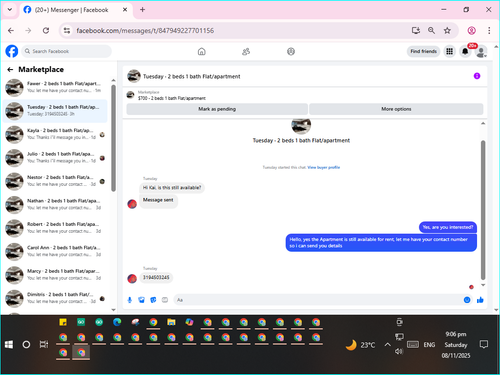Open the emoji picker in message box

(467, 300)
